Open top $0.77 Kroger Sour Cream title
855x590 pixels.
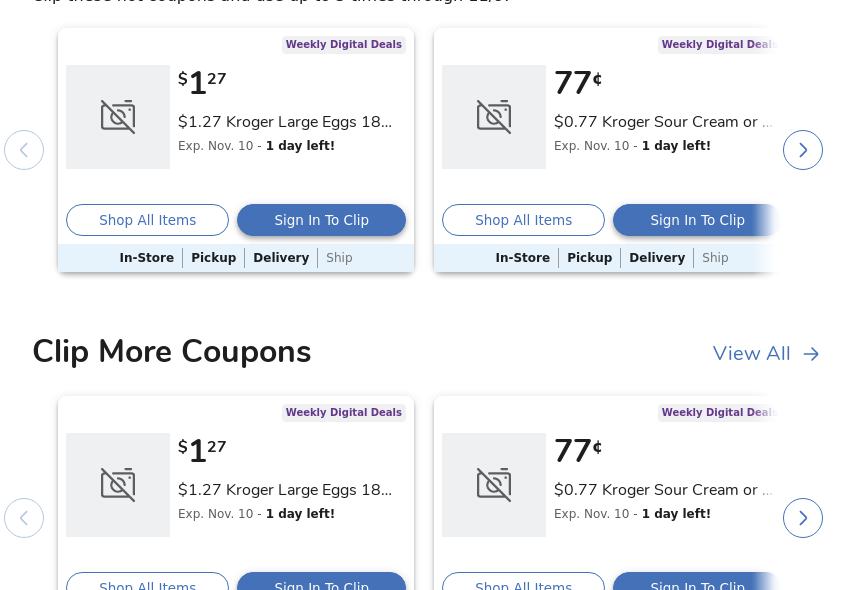point(662,122)
